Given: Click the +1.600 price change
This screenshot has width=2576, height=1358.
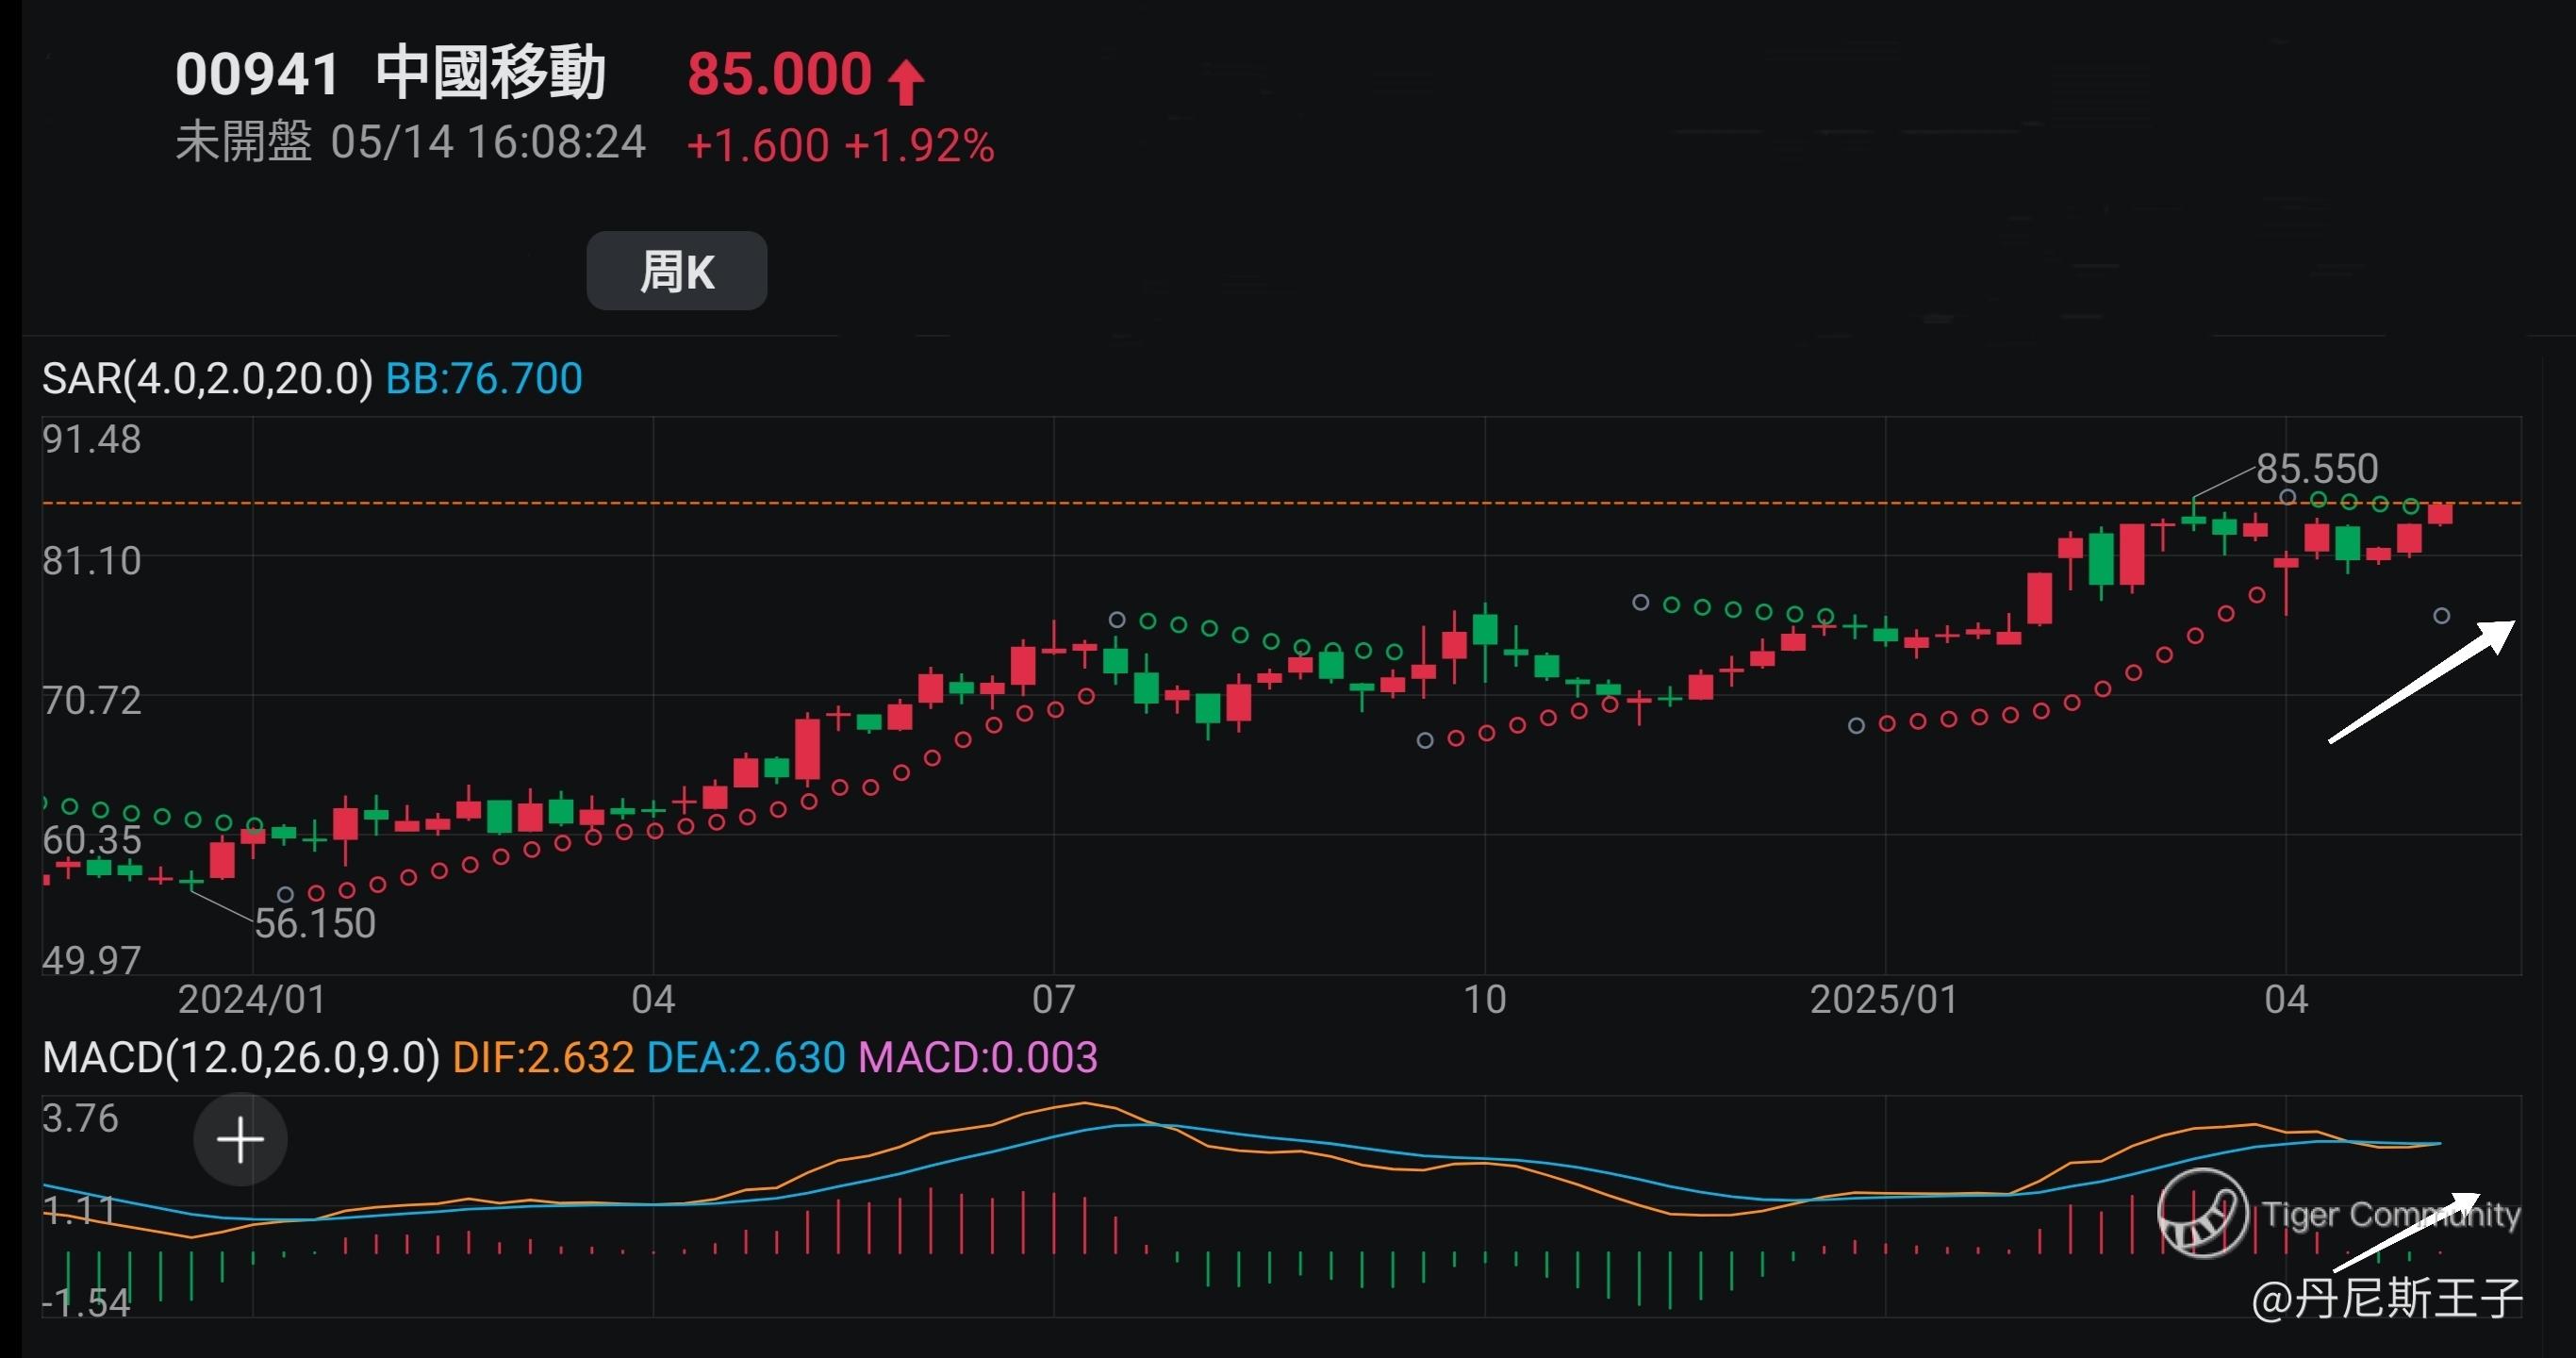Looking at the screenshot, I should pos(757,146).
